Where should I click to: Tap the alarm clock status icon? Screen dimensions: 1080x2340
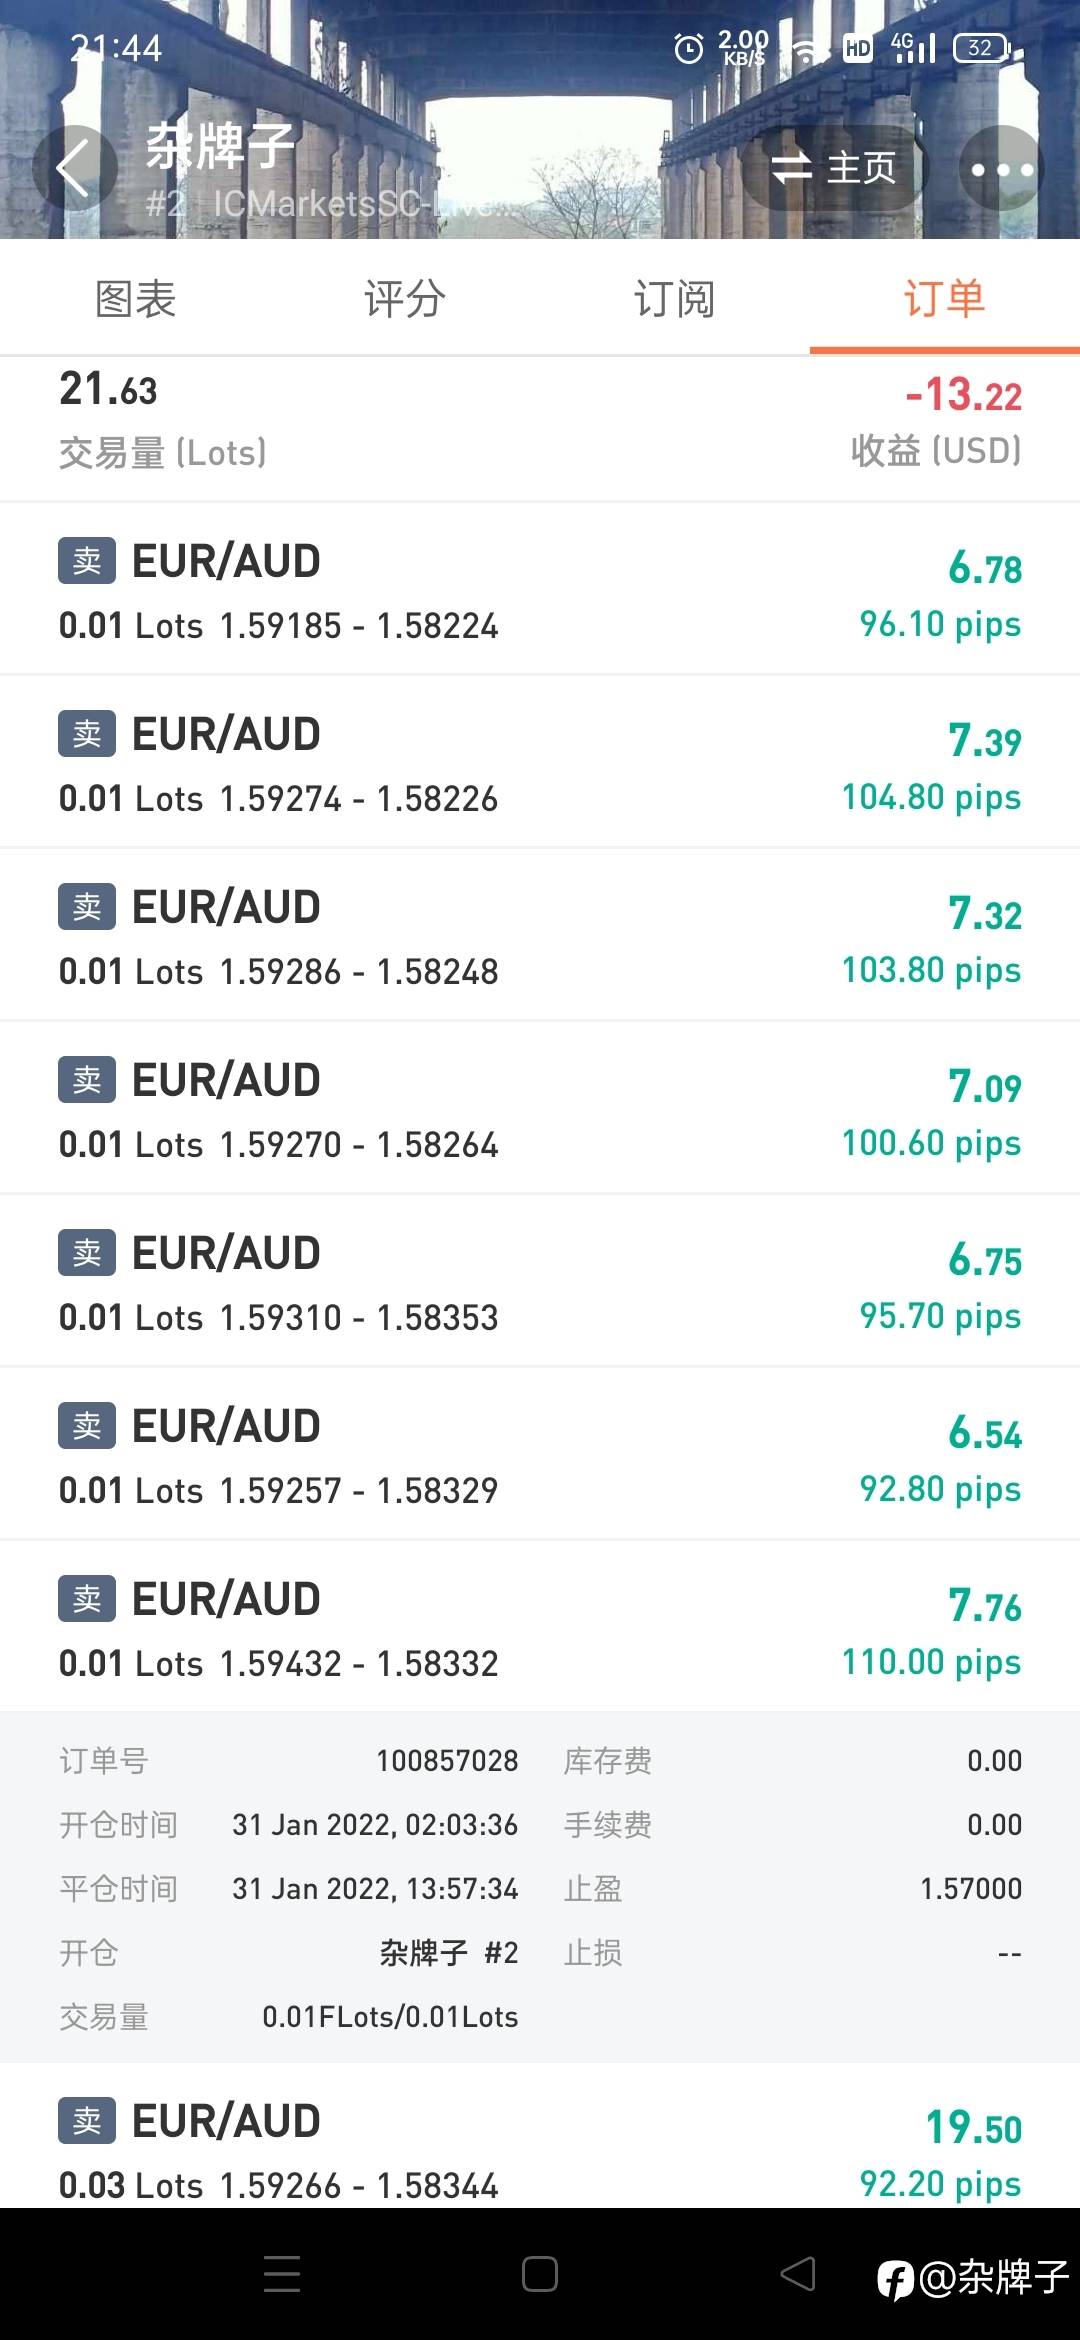(689, 48)
